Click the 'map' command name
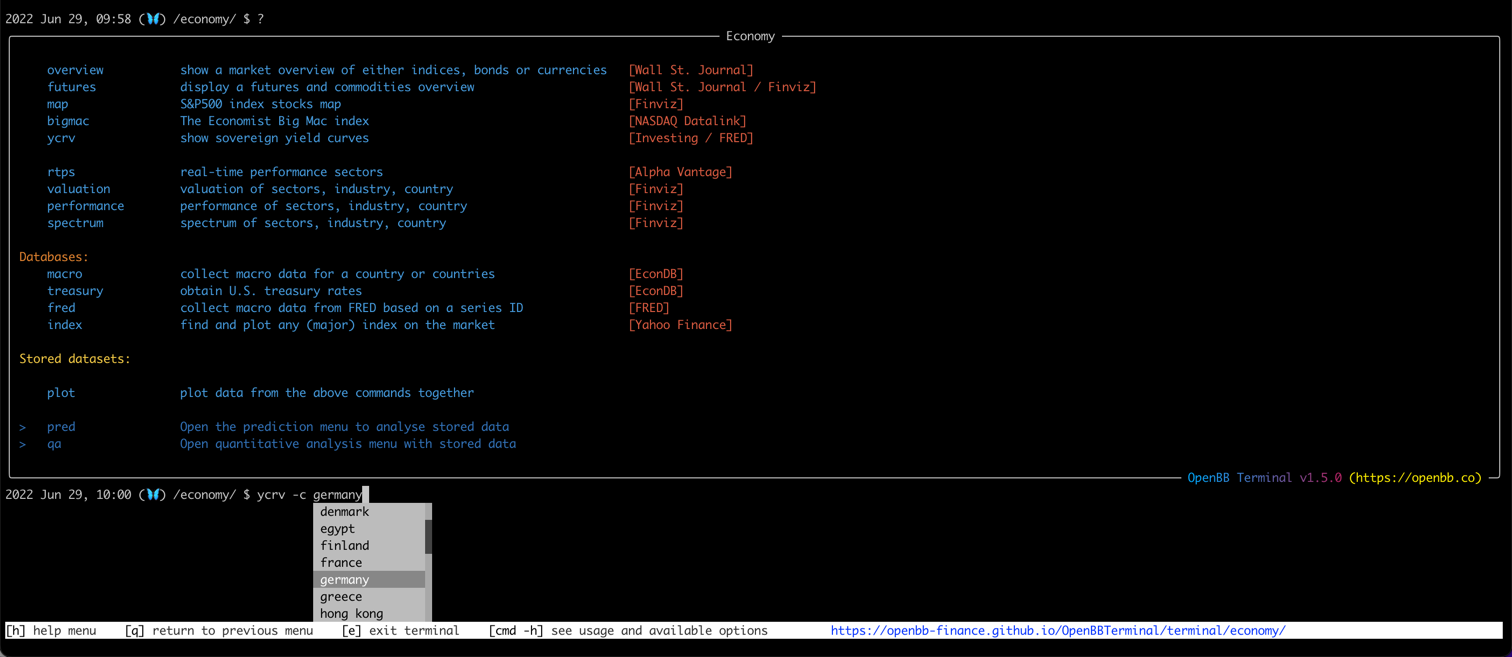 [x=58, y=104]
